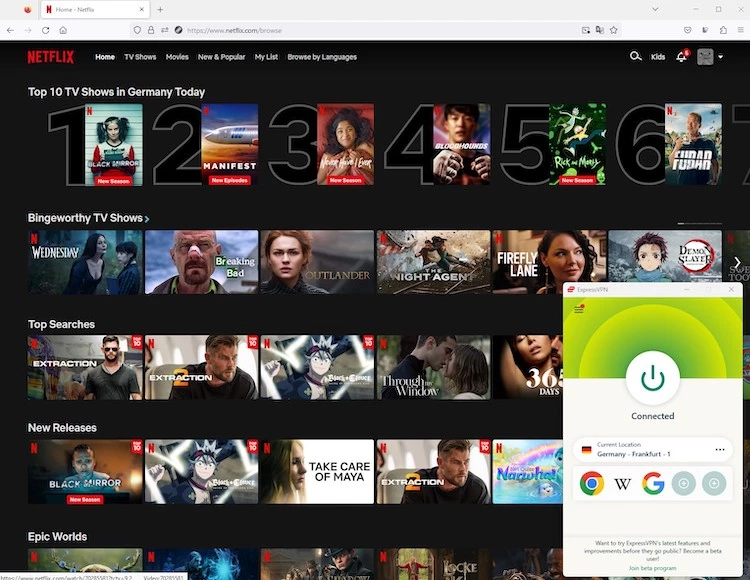The height and width of the screenshot is (580, 750).
Task: Click Bingeworthy TV Shows row title
Action: [85, 218]
